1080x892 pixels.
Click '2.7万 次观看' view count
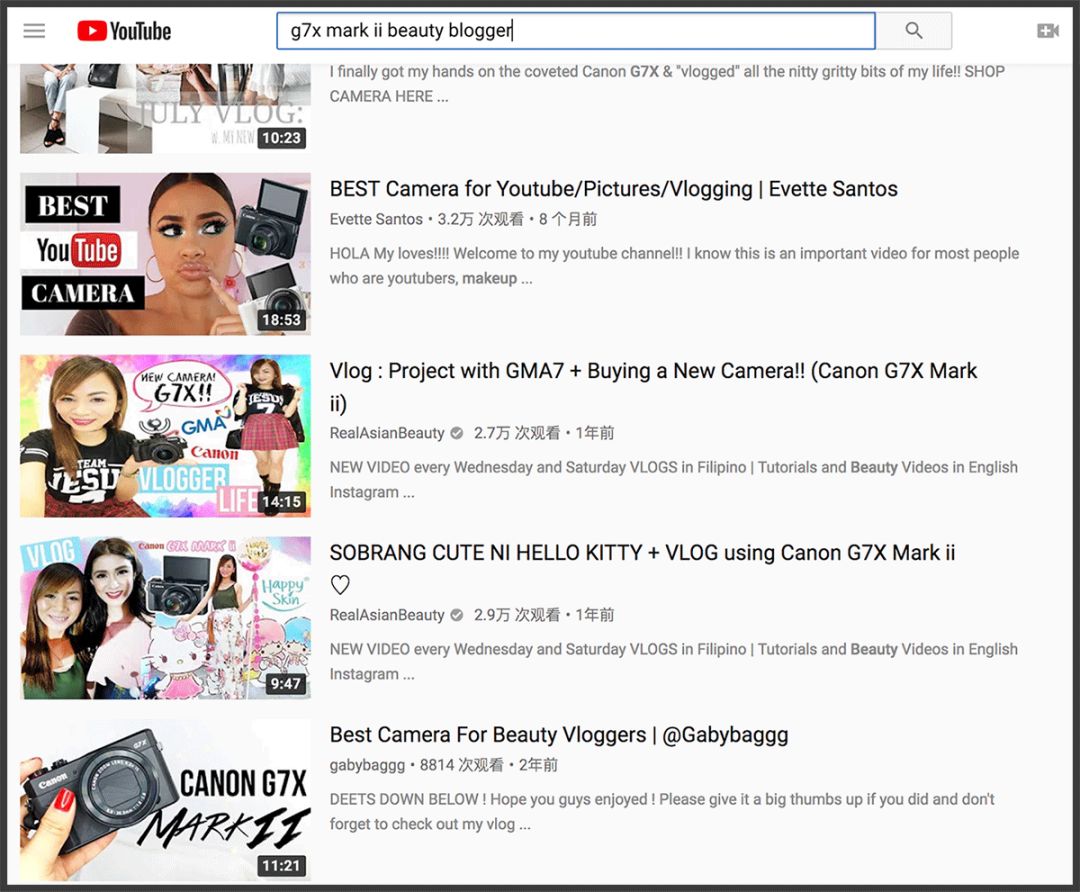[517, 433]
